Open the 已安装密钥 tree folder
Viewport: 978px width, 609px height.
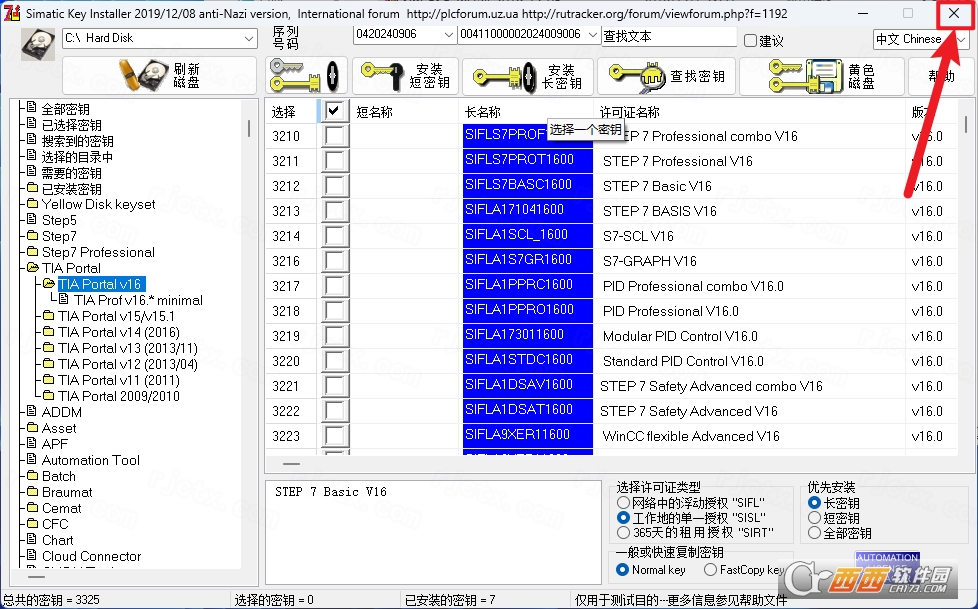(x=71, y=188)
